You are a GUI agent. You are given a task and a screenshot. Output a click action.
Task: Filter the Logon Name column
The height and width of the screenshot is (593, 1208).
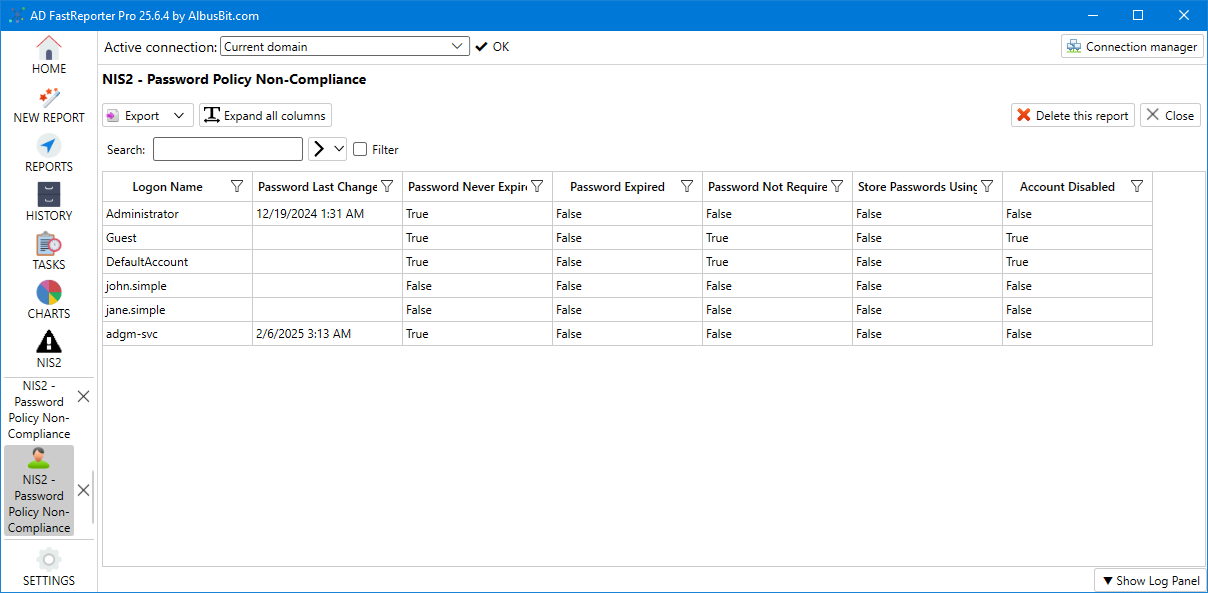coord(237,186)
